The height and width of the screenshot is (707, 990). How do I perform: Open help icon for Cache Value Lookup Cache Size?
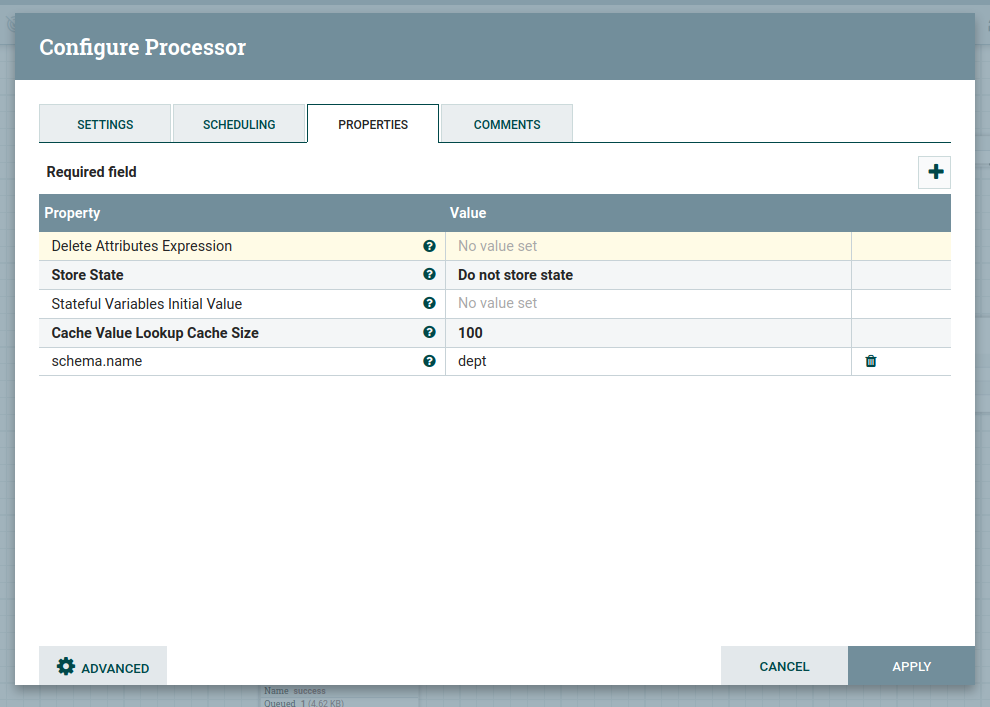click(x=429, y=332)
